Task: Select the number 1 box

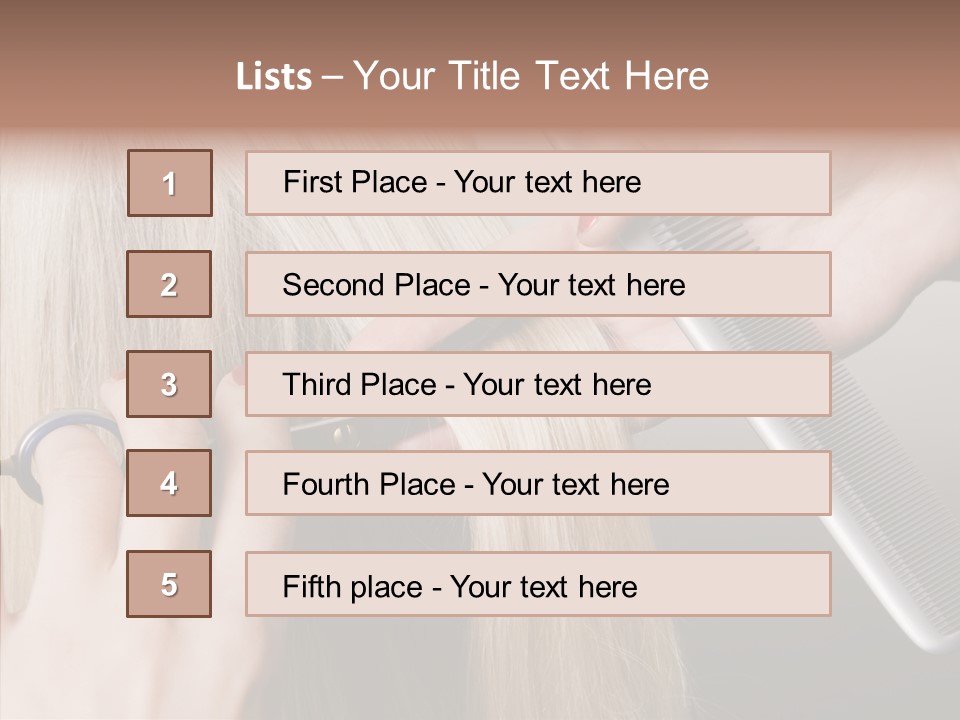Action: pyautogui.click(x=170, y=183)
